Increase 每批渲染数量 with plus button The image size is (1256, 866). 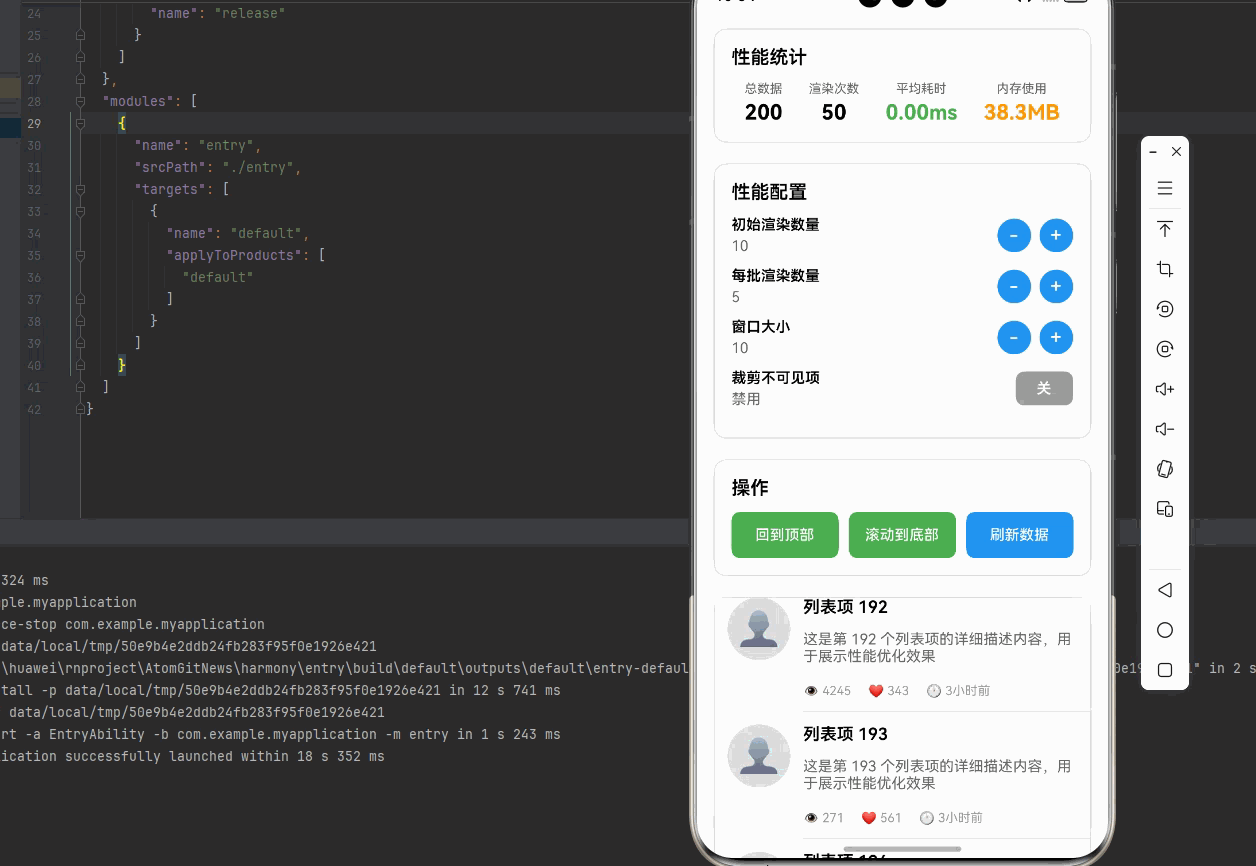(x=1056, y=287)
